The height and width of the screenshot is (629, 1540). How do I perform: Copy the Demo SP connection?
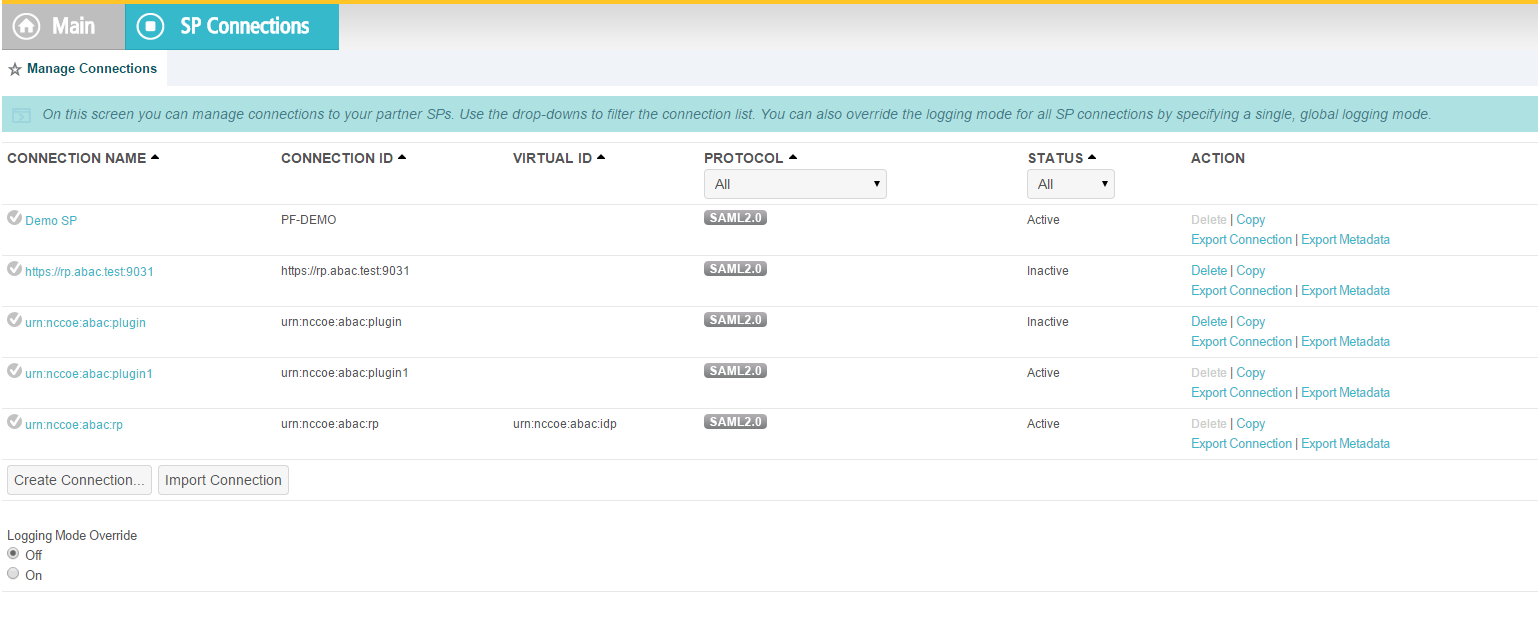(x=1251, y=220)
